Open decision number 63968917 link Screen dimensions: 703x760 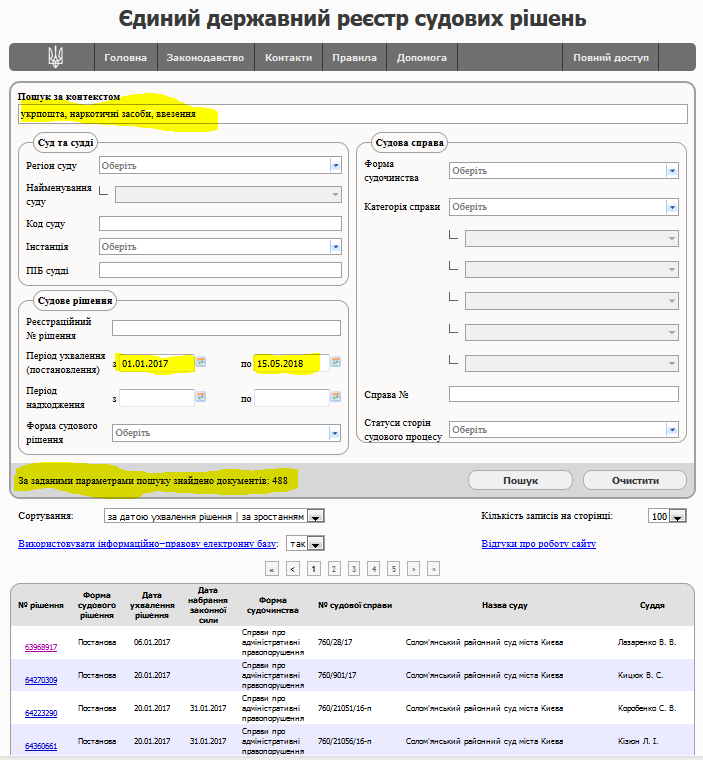click(x=41, y=647)
